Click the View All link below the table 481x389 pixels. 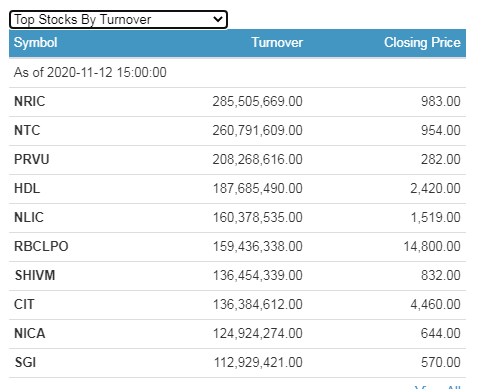point(438,387)
